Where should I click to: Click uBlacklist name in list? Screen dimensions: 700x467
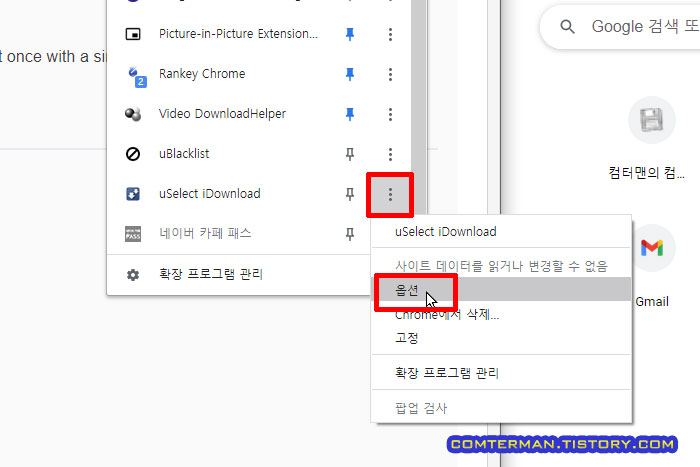(184, 154)
